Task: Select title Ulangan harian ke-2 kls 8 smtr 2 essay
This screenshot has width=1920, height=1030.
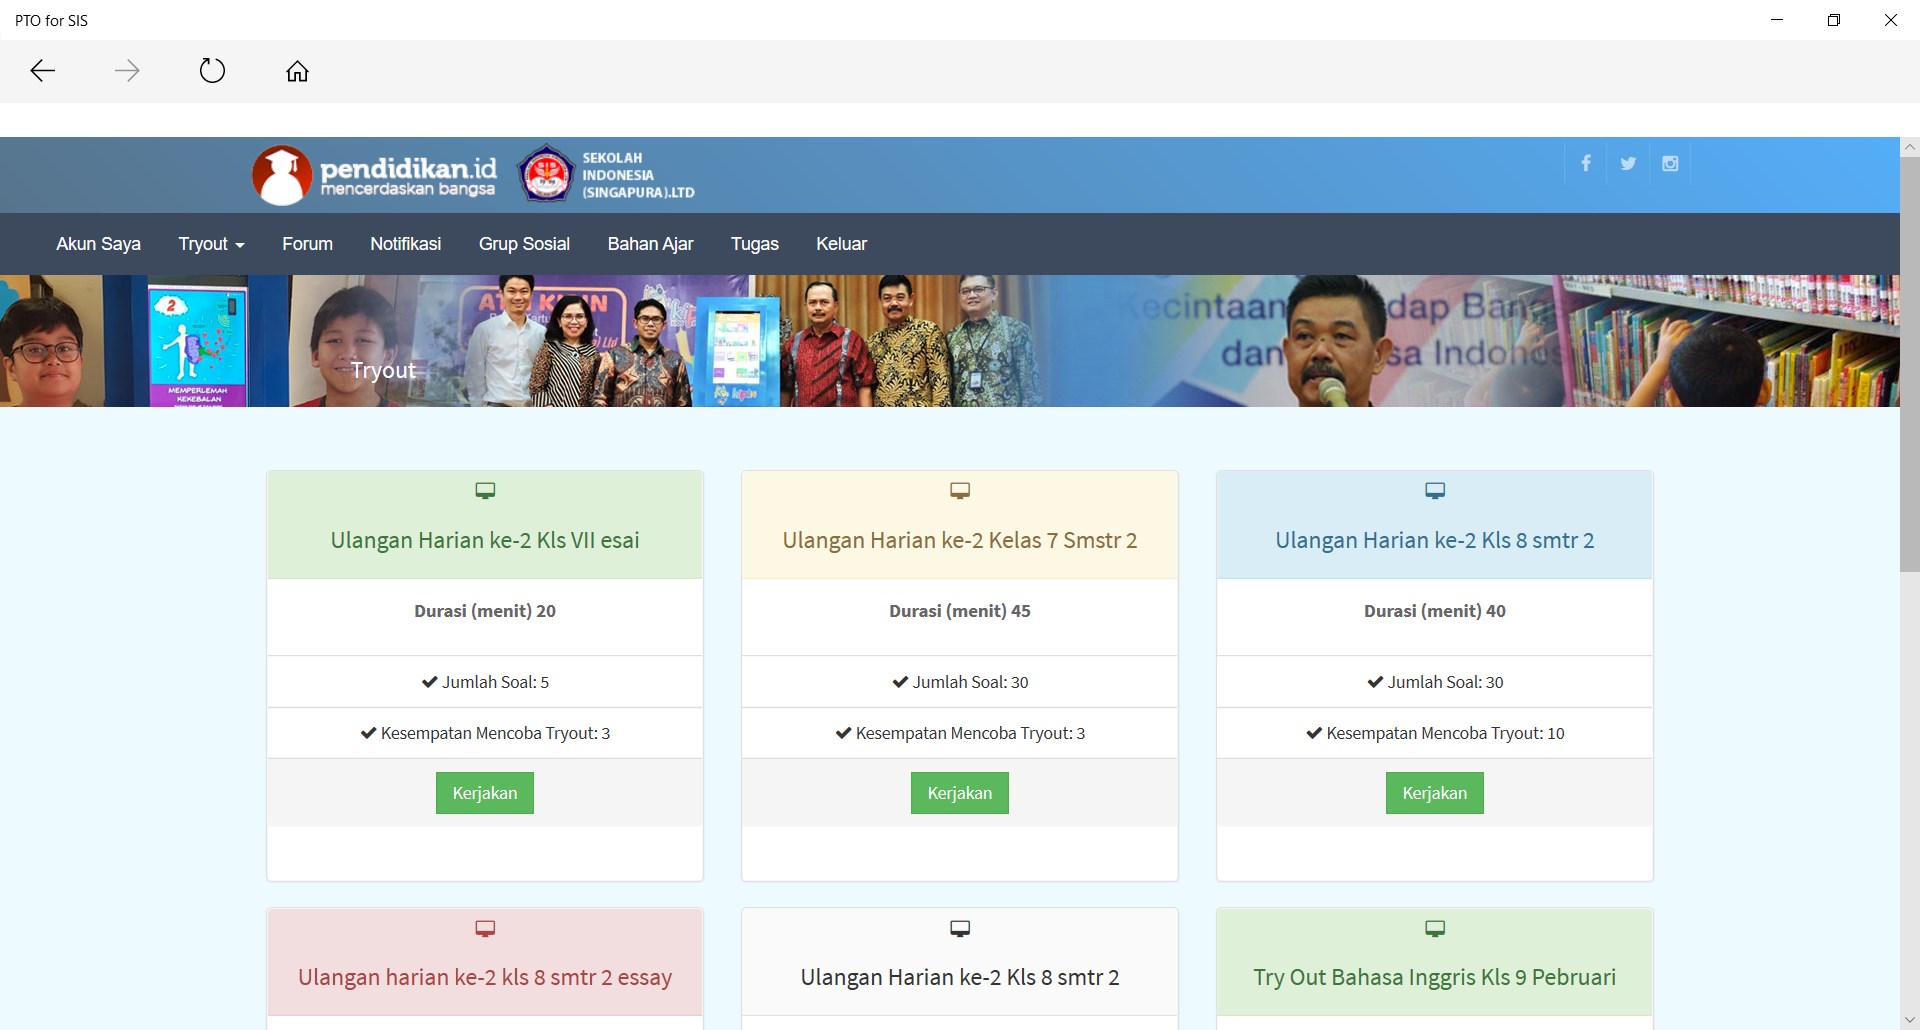Action: point(485,977)
